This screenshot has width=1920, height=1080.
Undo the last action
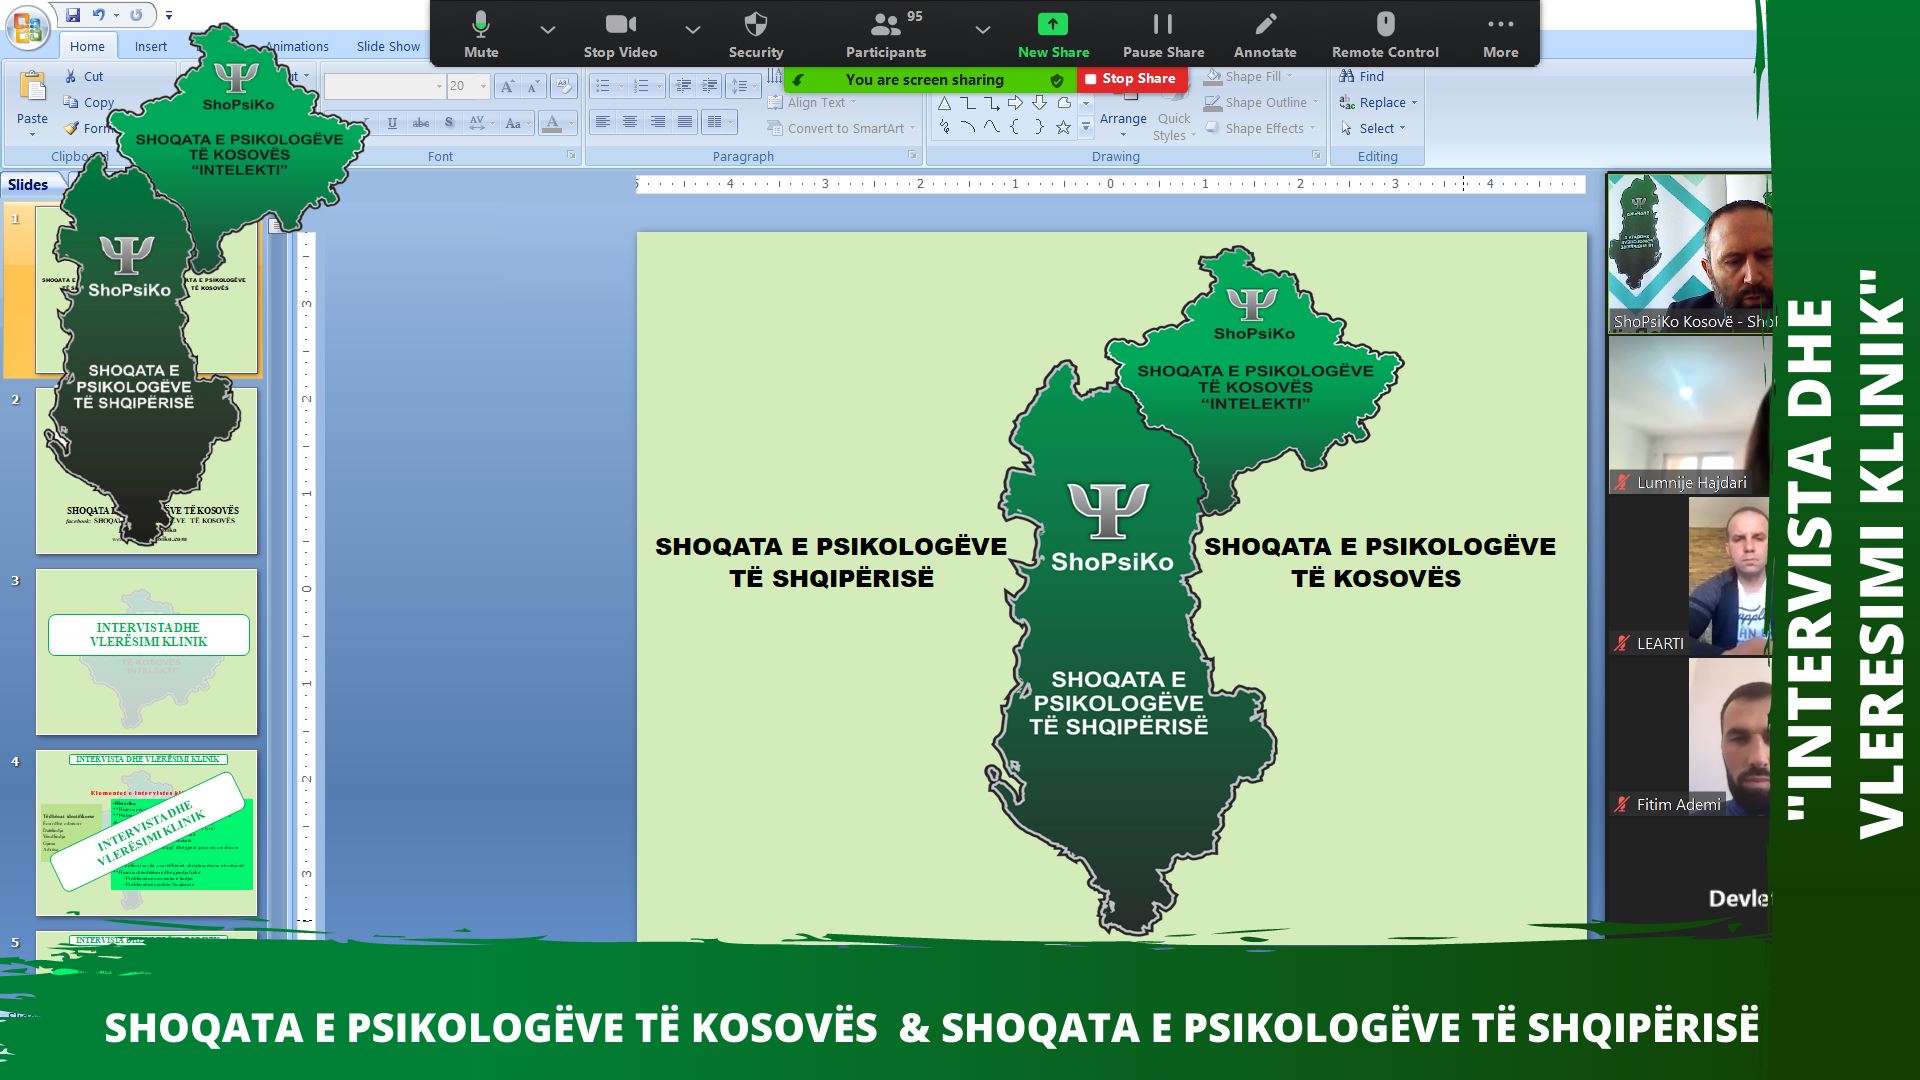coord(98,15)
